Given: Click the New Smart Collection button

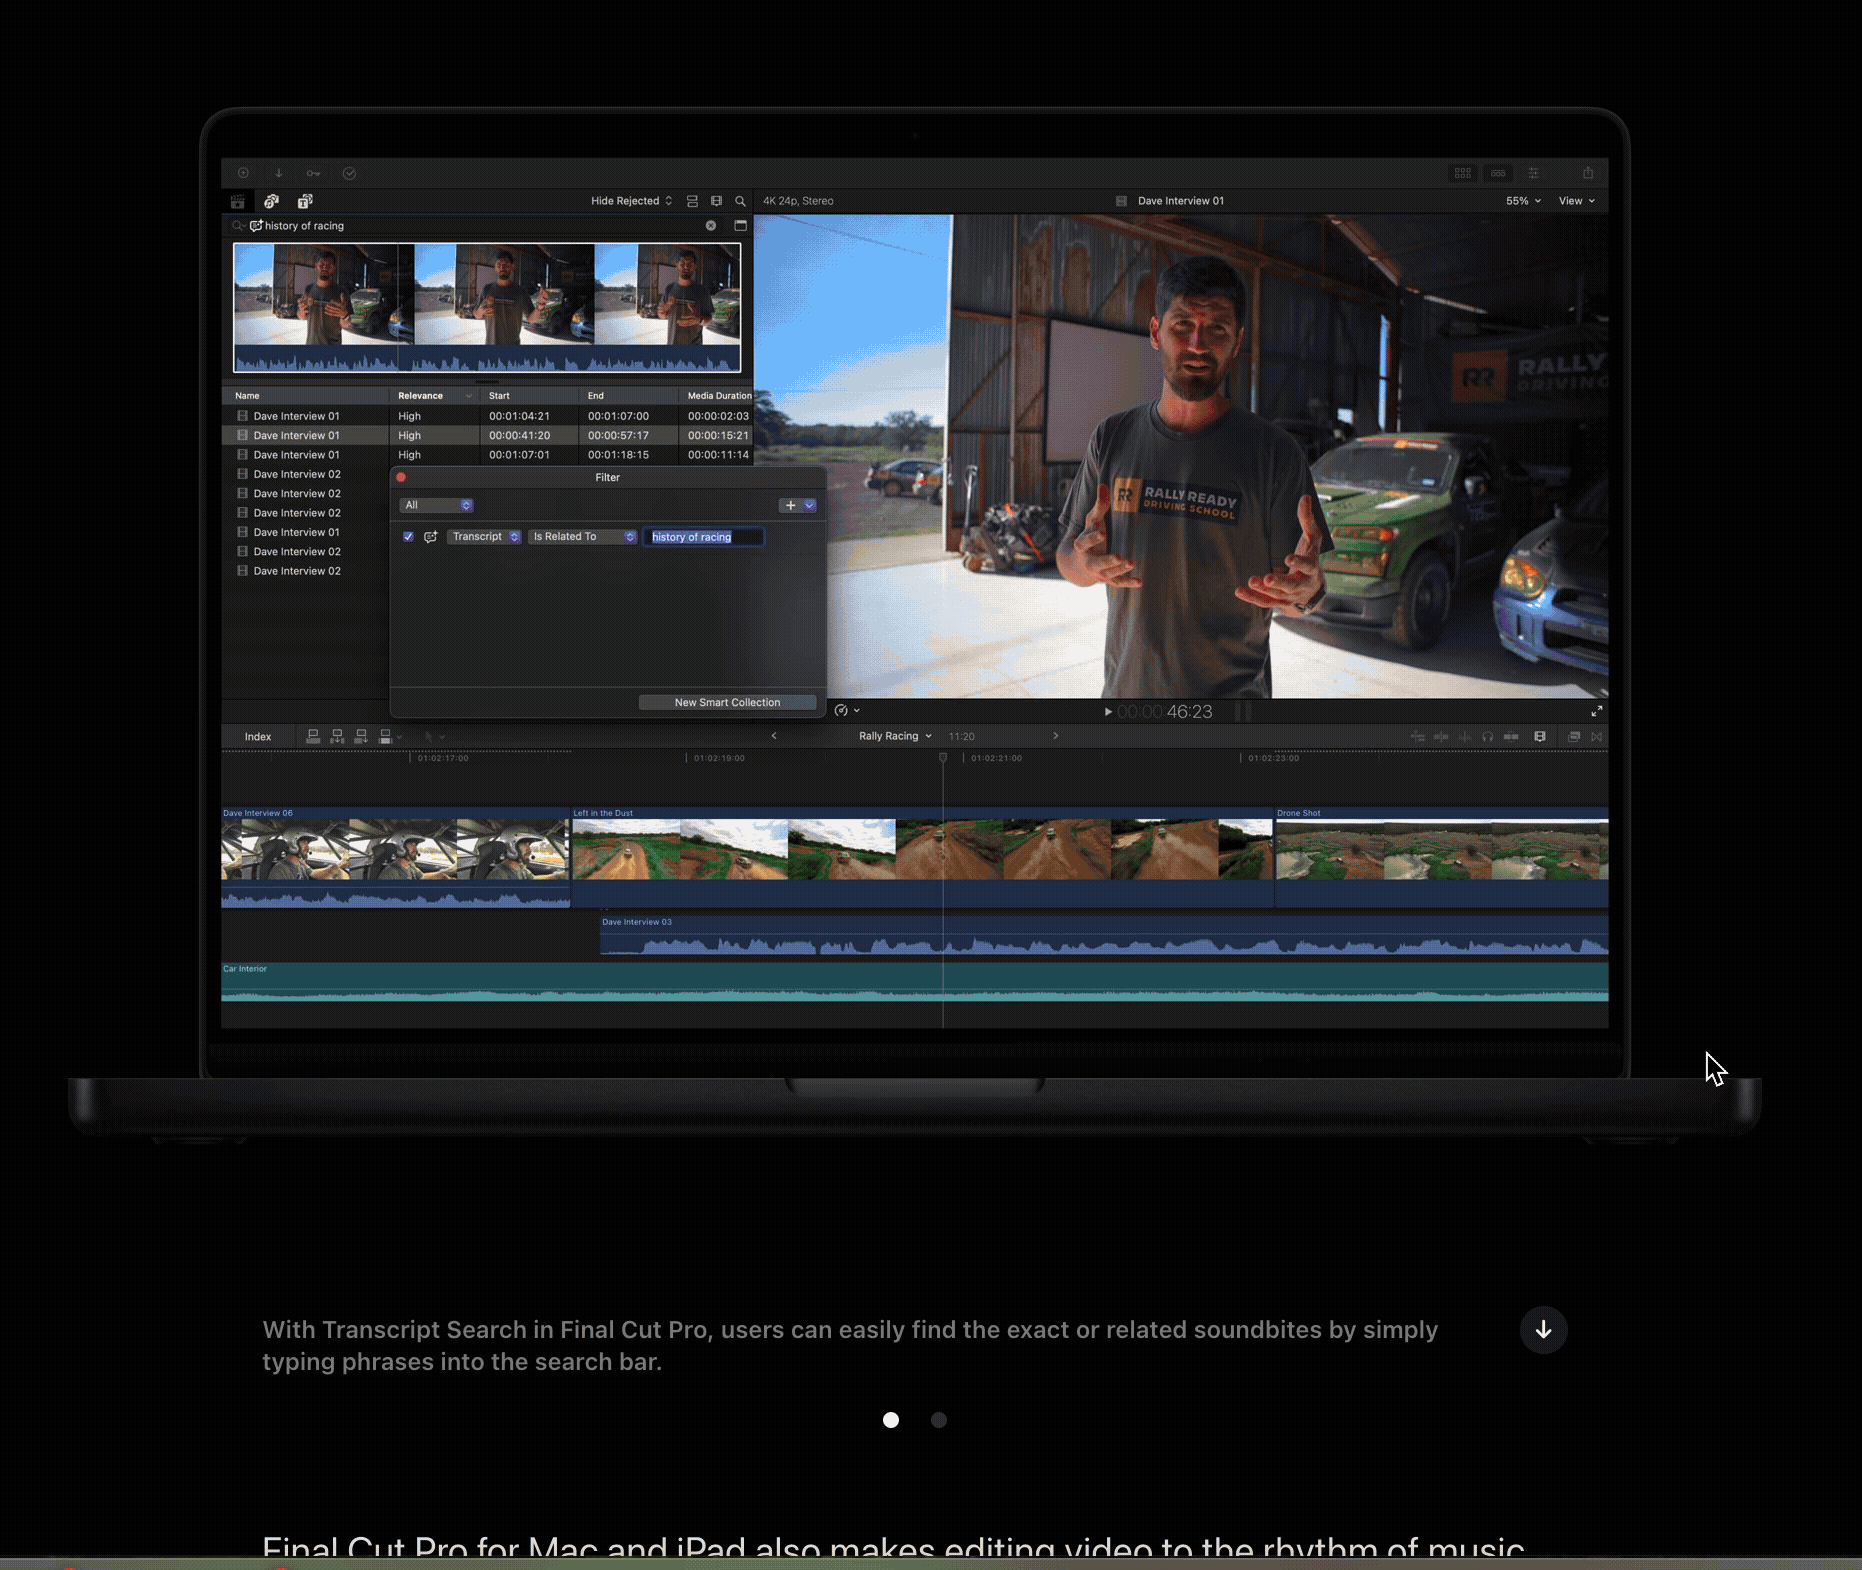Looking at the screenshot, I should [727, 702].
